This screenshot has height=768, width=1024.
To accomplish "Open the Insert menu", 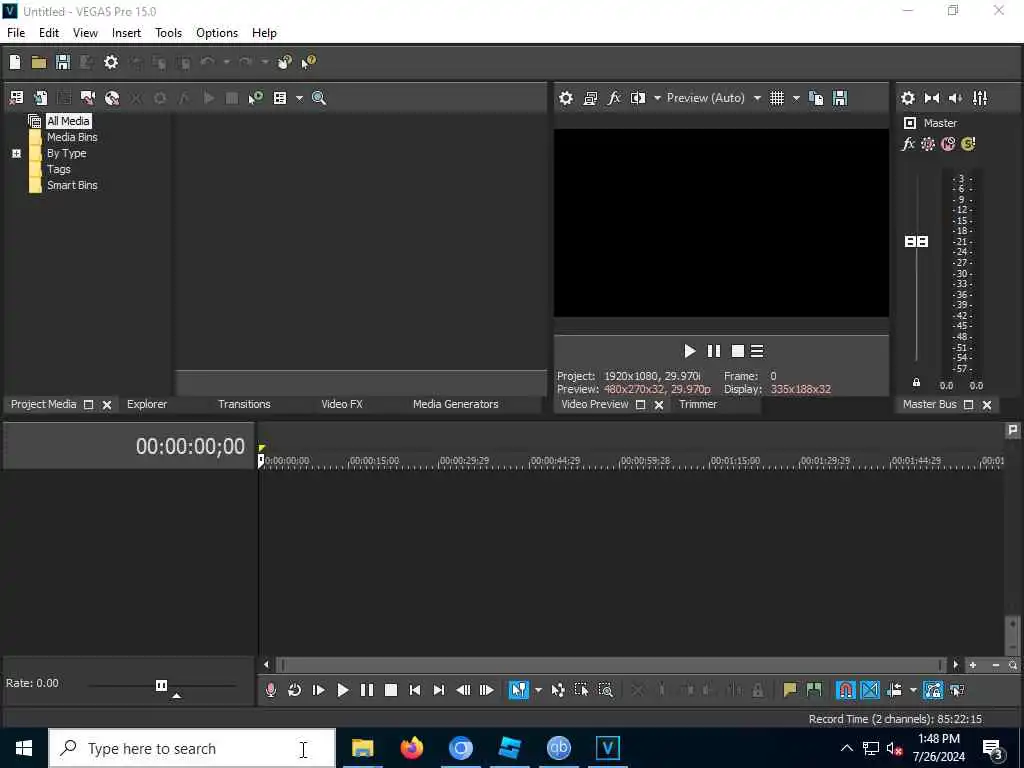I will click(x=126, y=33).
